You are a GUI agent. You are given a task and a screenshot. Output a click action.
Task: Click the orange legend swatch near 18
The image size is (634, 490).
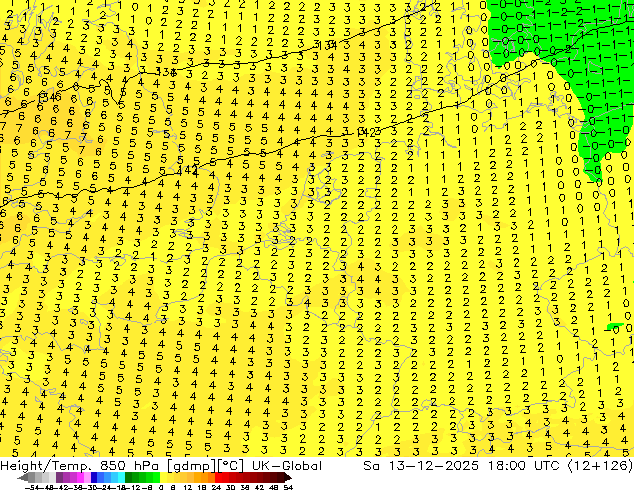(x=205, y=477)
